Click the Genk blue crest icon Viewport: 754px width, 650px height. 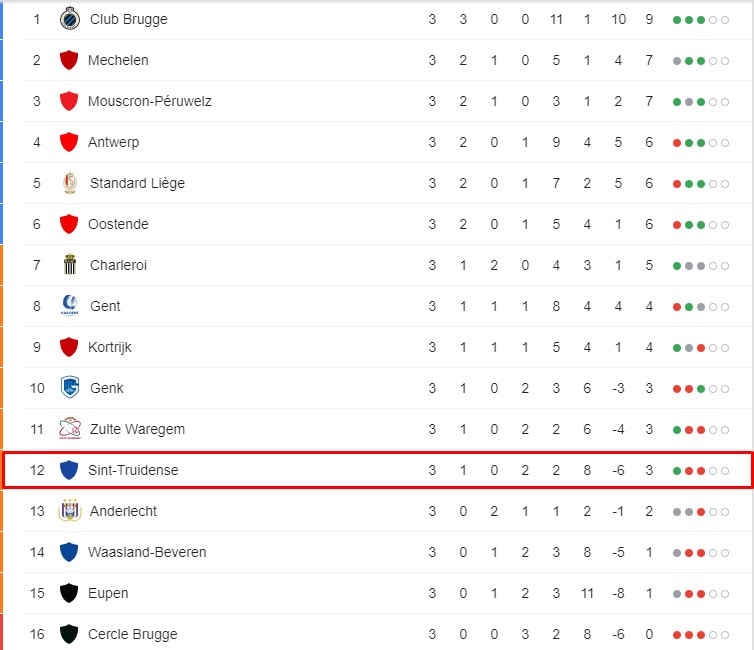pyautogui.click(x=70, y=388)
